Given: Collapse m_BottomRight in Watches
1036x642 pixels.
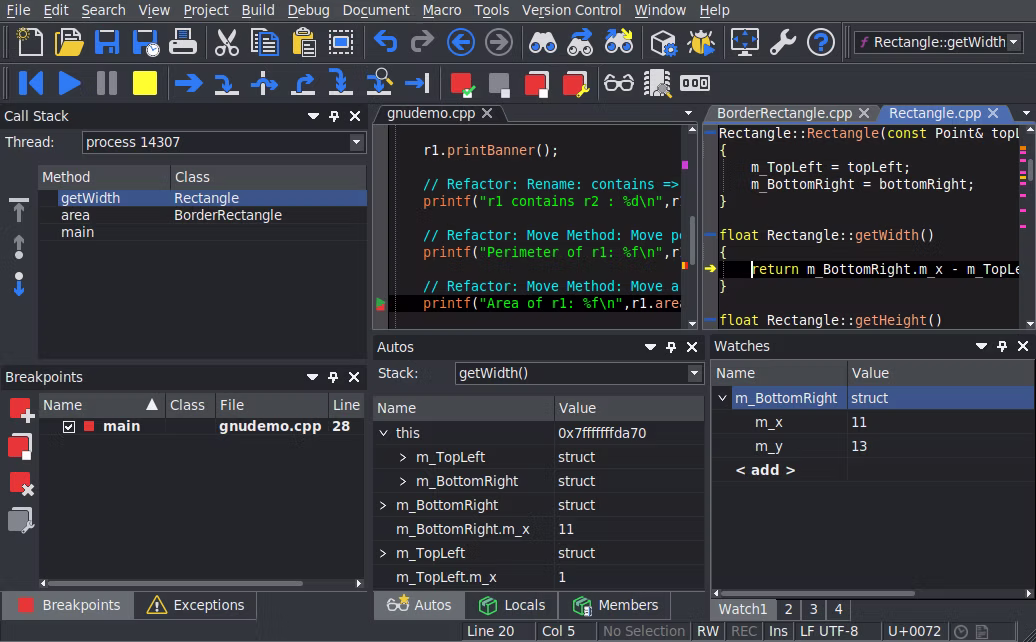Looking at the screenshot, I should pyautogui.click(x=722, y=398).
